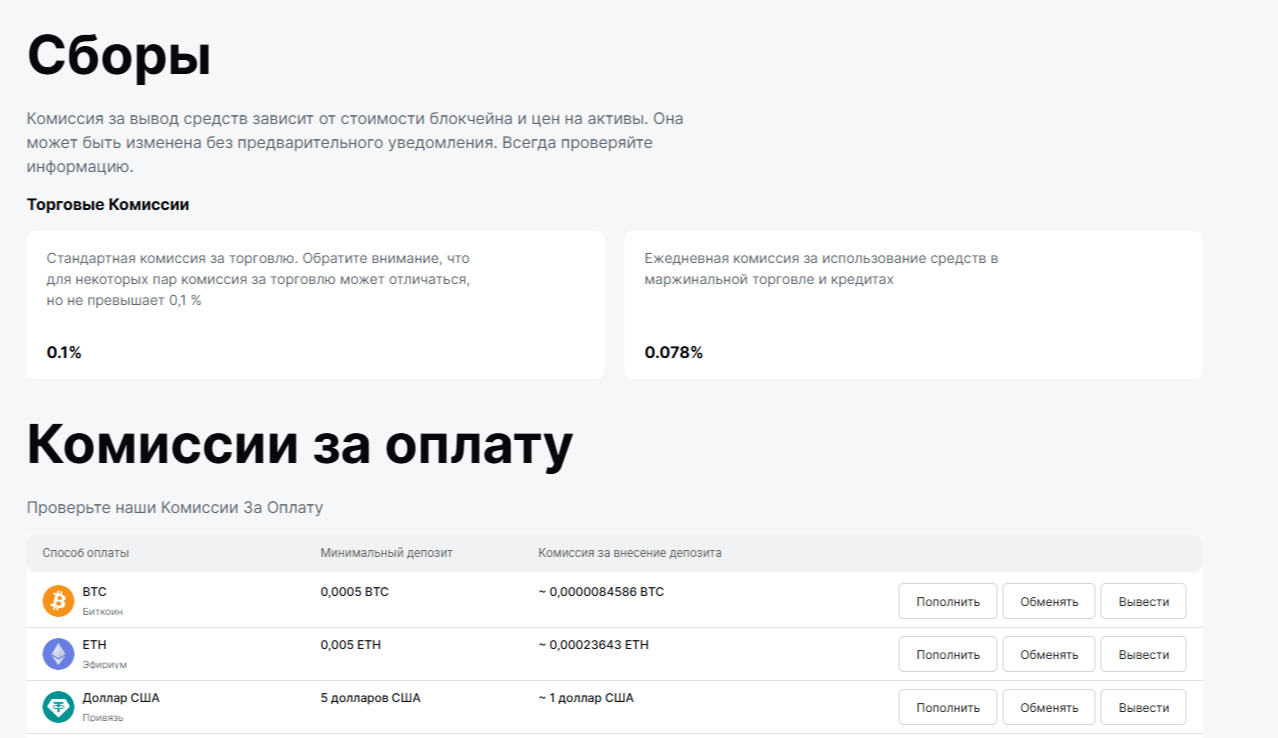Click the 5 долларов США deposit value
This screenshot has height=738, width=1278.
[370, 698]
